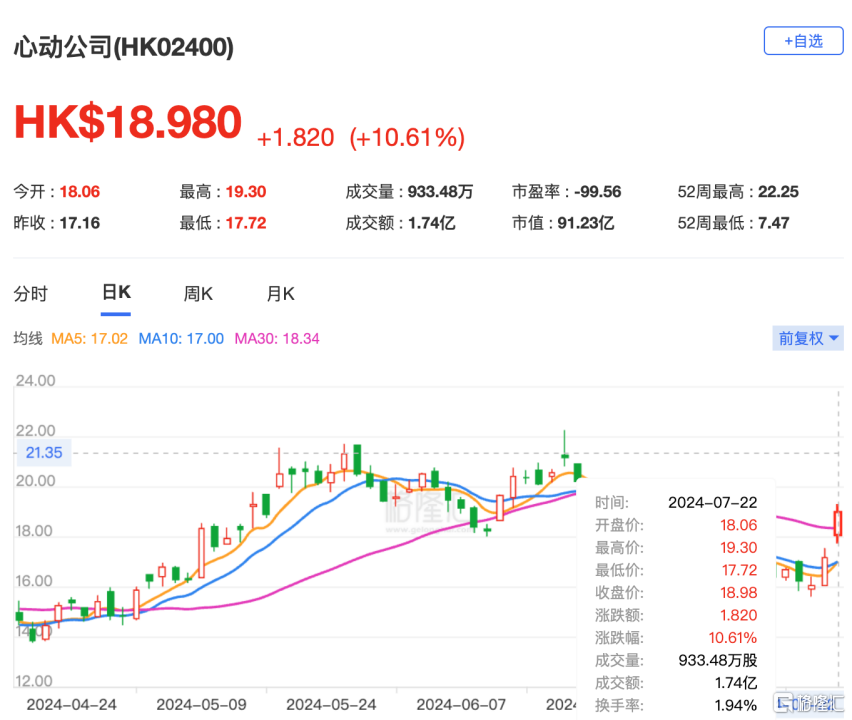The width and height of the screenshot is (852, 720).
Task: Click the tooltip date 2024-07-22
Action: (712, 503)
